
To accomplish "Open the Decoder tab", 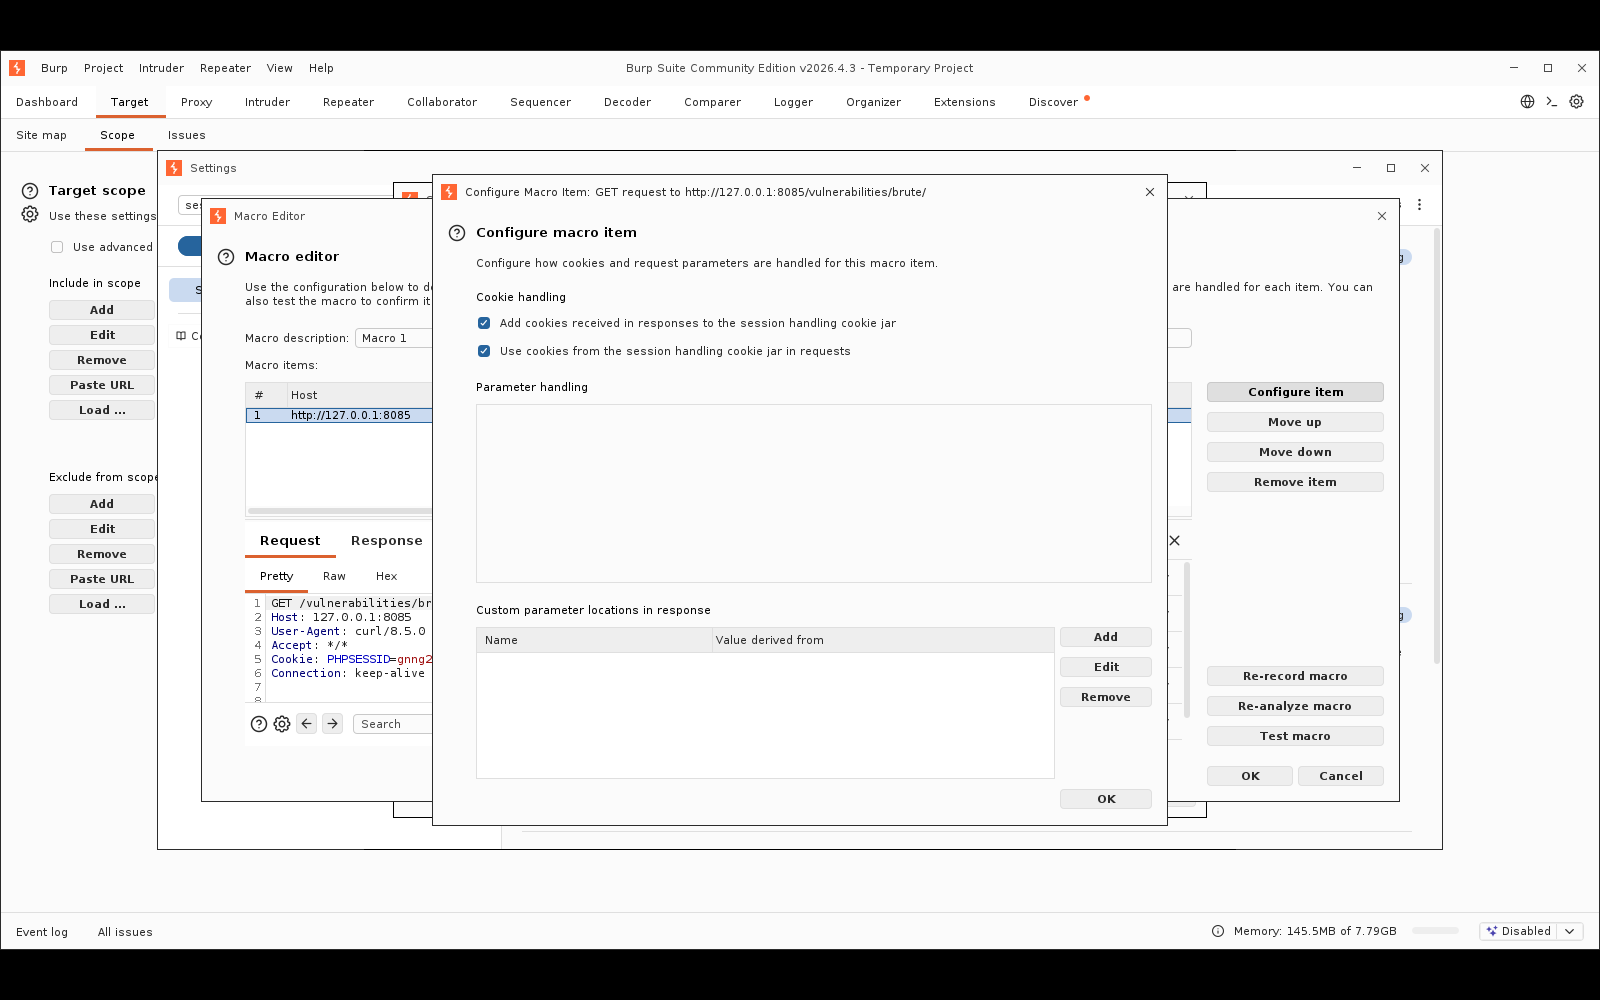I will [627, 102].
